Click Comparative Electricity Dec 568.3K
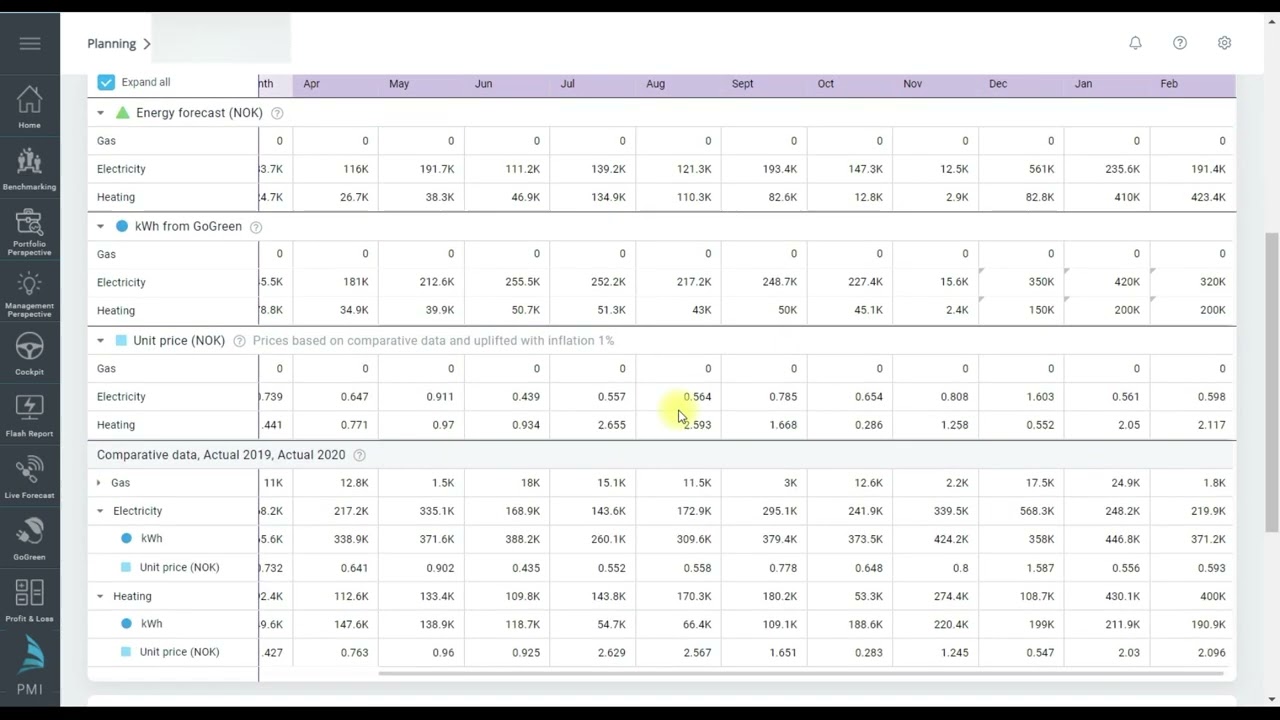Viewport: 1280px width, 720px height. tap(1036, 511)
